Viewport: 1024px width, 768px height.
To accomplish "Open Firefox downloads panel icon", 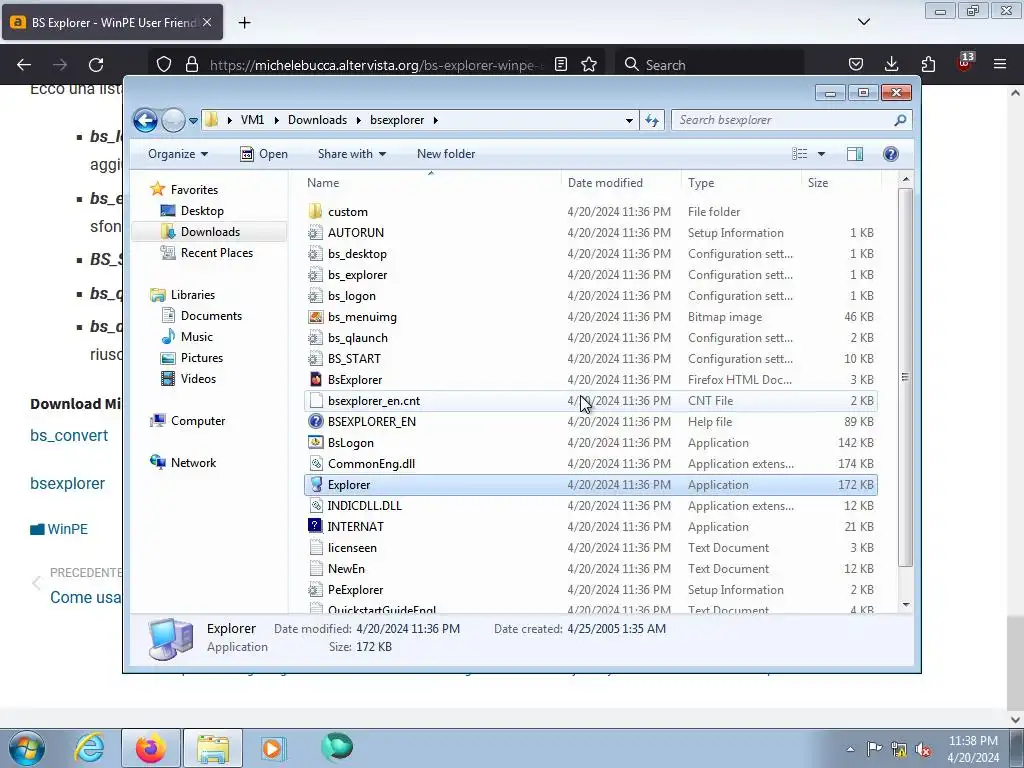I will [x=891, y=64].
